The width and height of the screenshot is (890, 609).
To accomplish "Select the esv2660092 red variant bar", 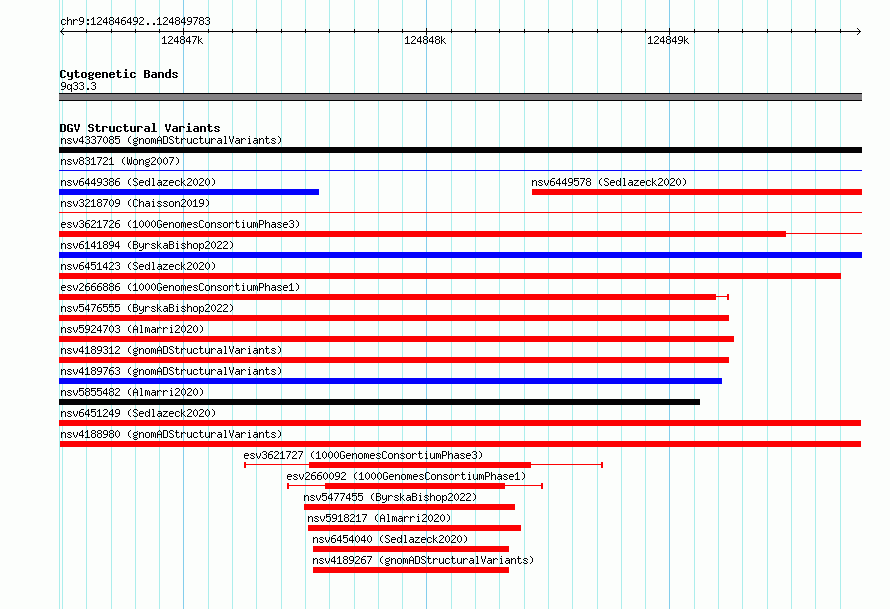I will tap(415, 486).
